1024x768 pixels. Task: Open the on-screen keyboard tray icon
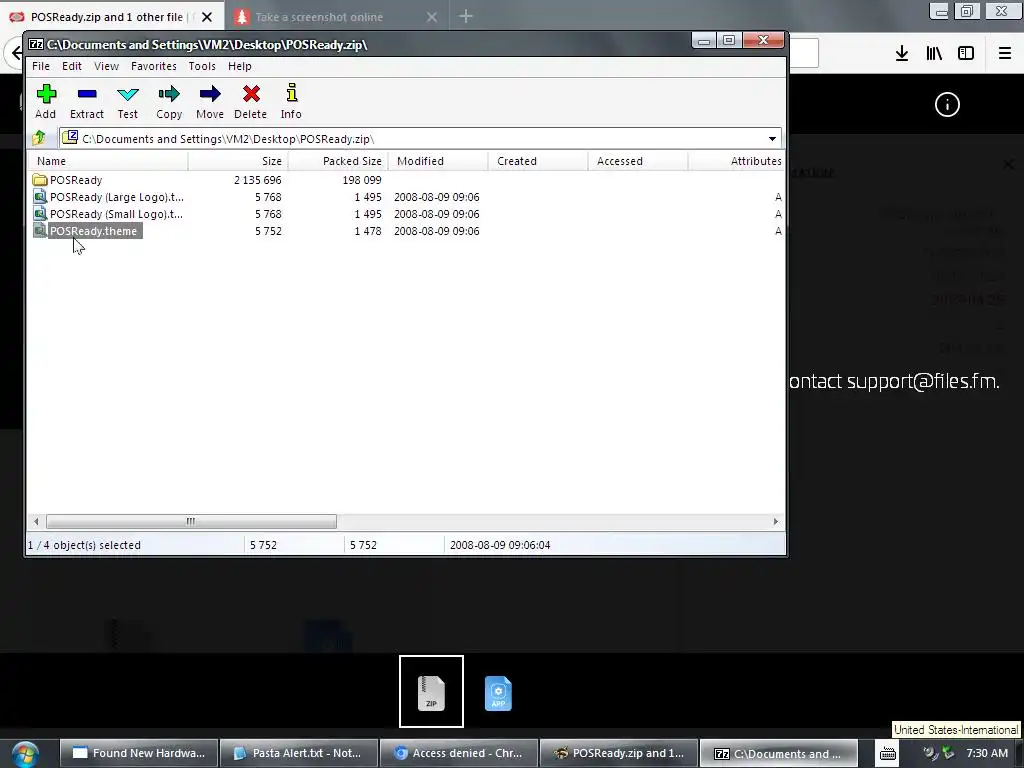click(888, 754)
